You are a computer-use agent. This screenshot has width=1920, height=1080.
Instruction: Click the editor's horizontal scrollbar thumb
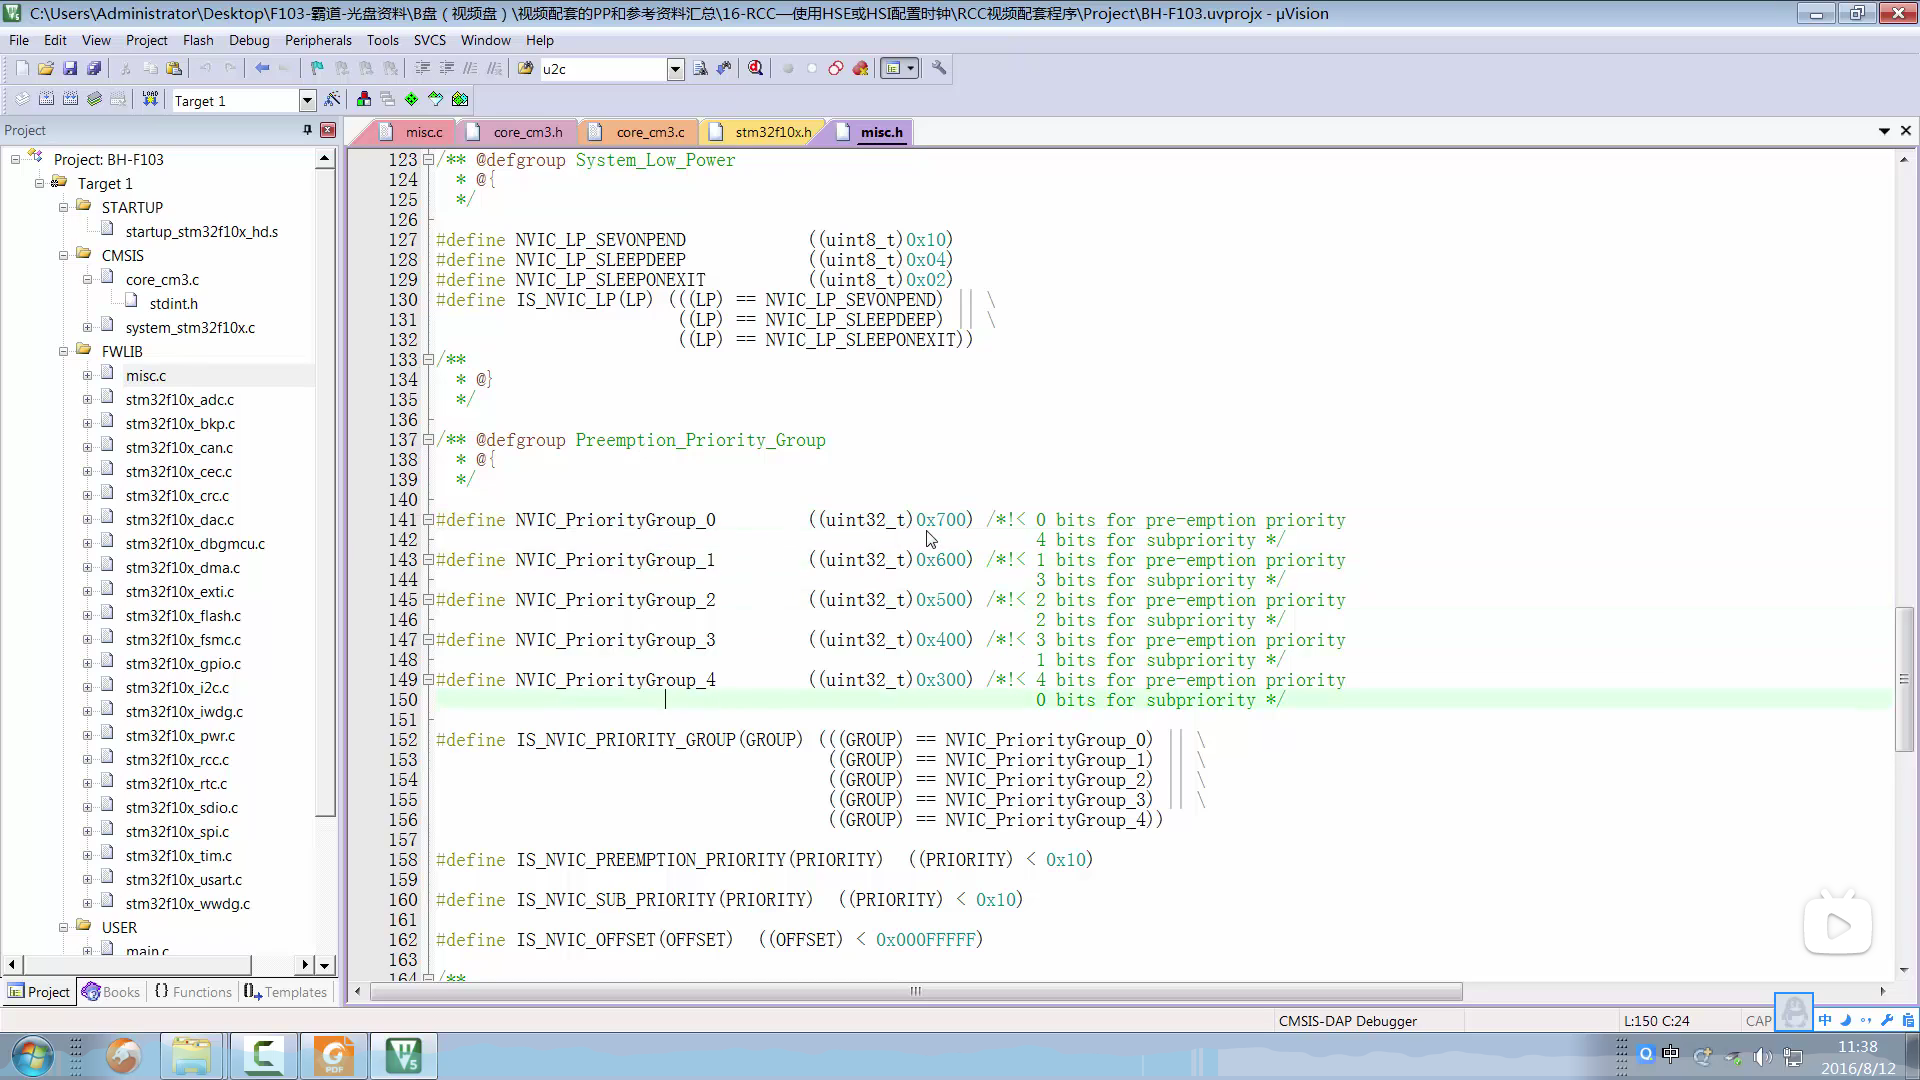(x=915, y=992)
